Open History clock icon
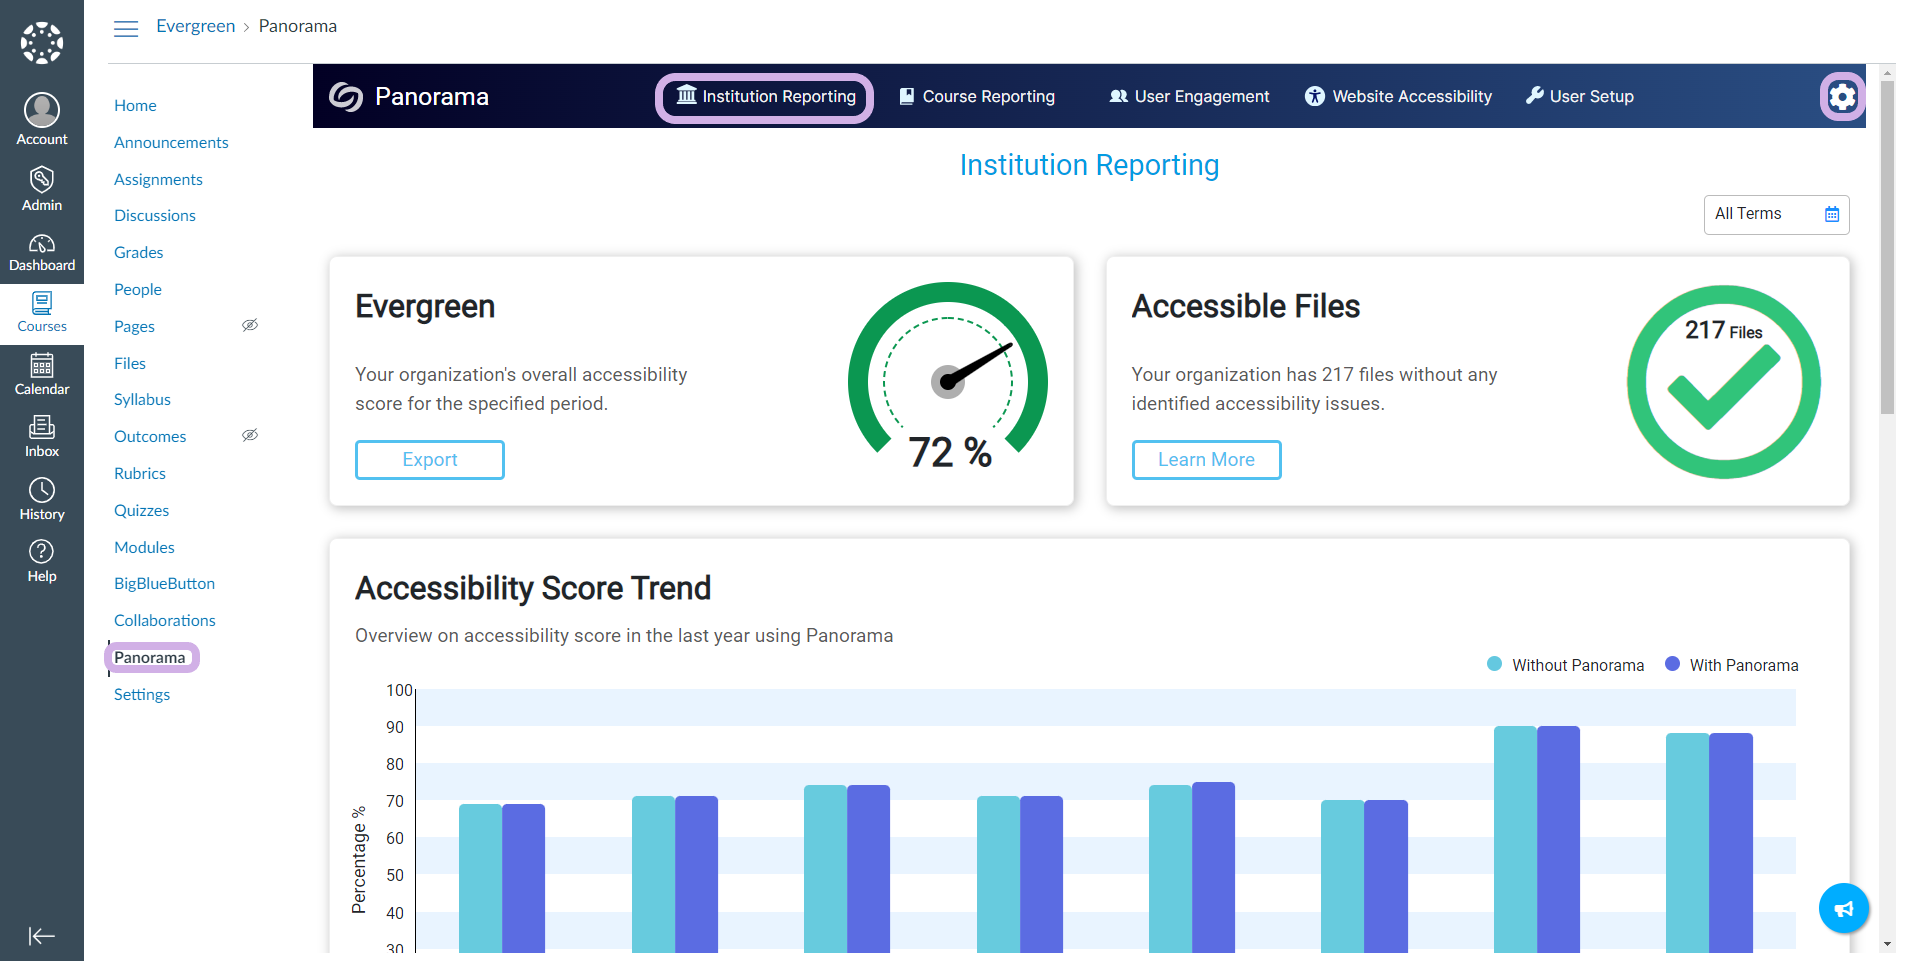The image size is (1920, 961). (42, 499)
